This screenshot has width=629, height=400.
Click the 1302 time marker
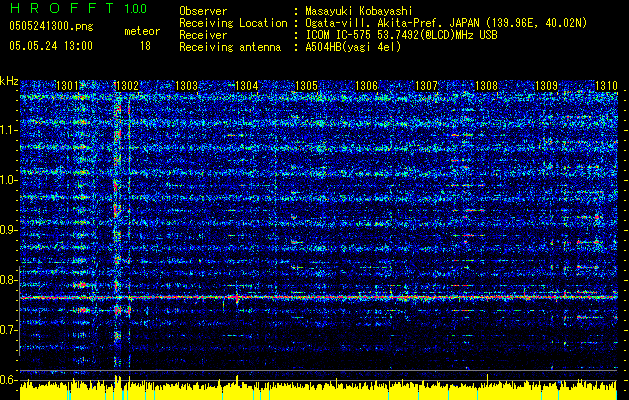127,86
